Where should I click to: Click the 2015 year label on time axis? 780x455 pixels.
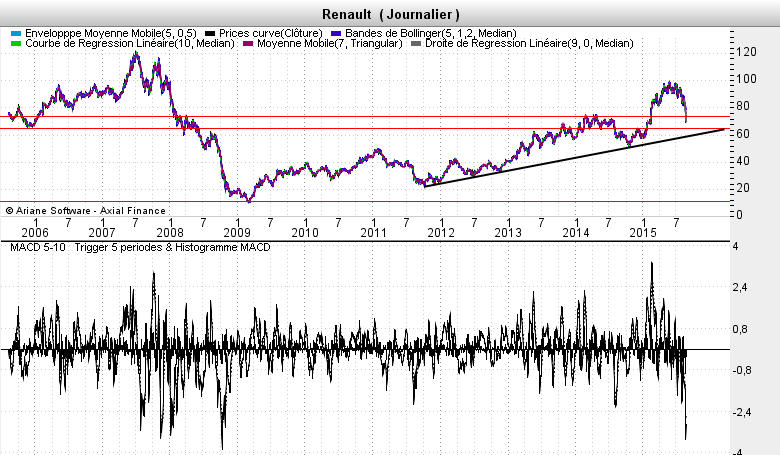coord(643,233)
